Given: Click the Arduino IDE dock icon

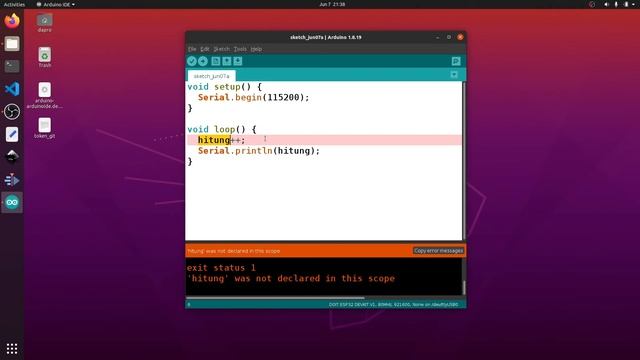Looking at the screenshot, I should tap(12, 202).
